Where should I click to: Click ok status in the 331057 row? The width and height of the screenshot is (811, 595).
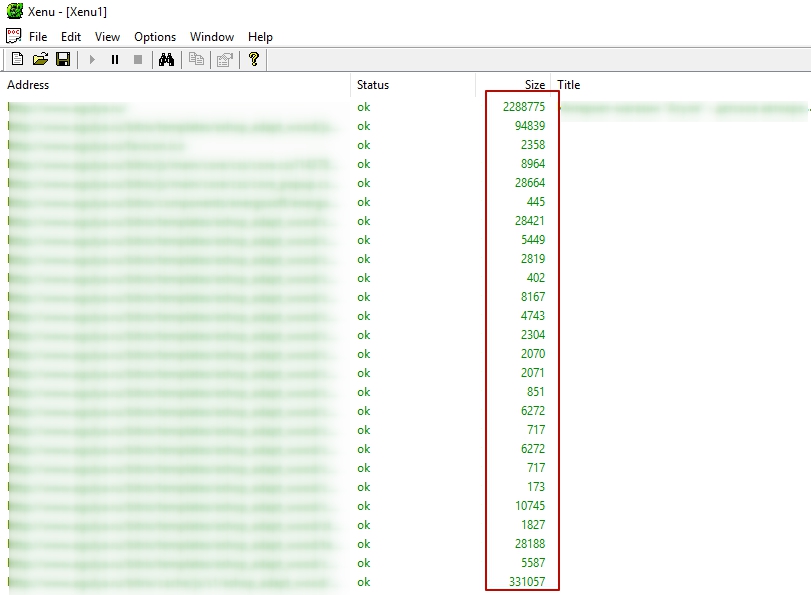364,582
